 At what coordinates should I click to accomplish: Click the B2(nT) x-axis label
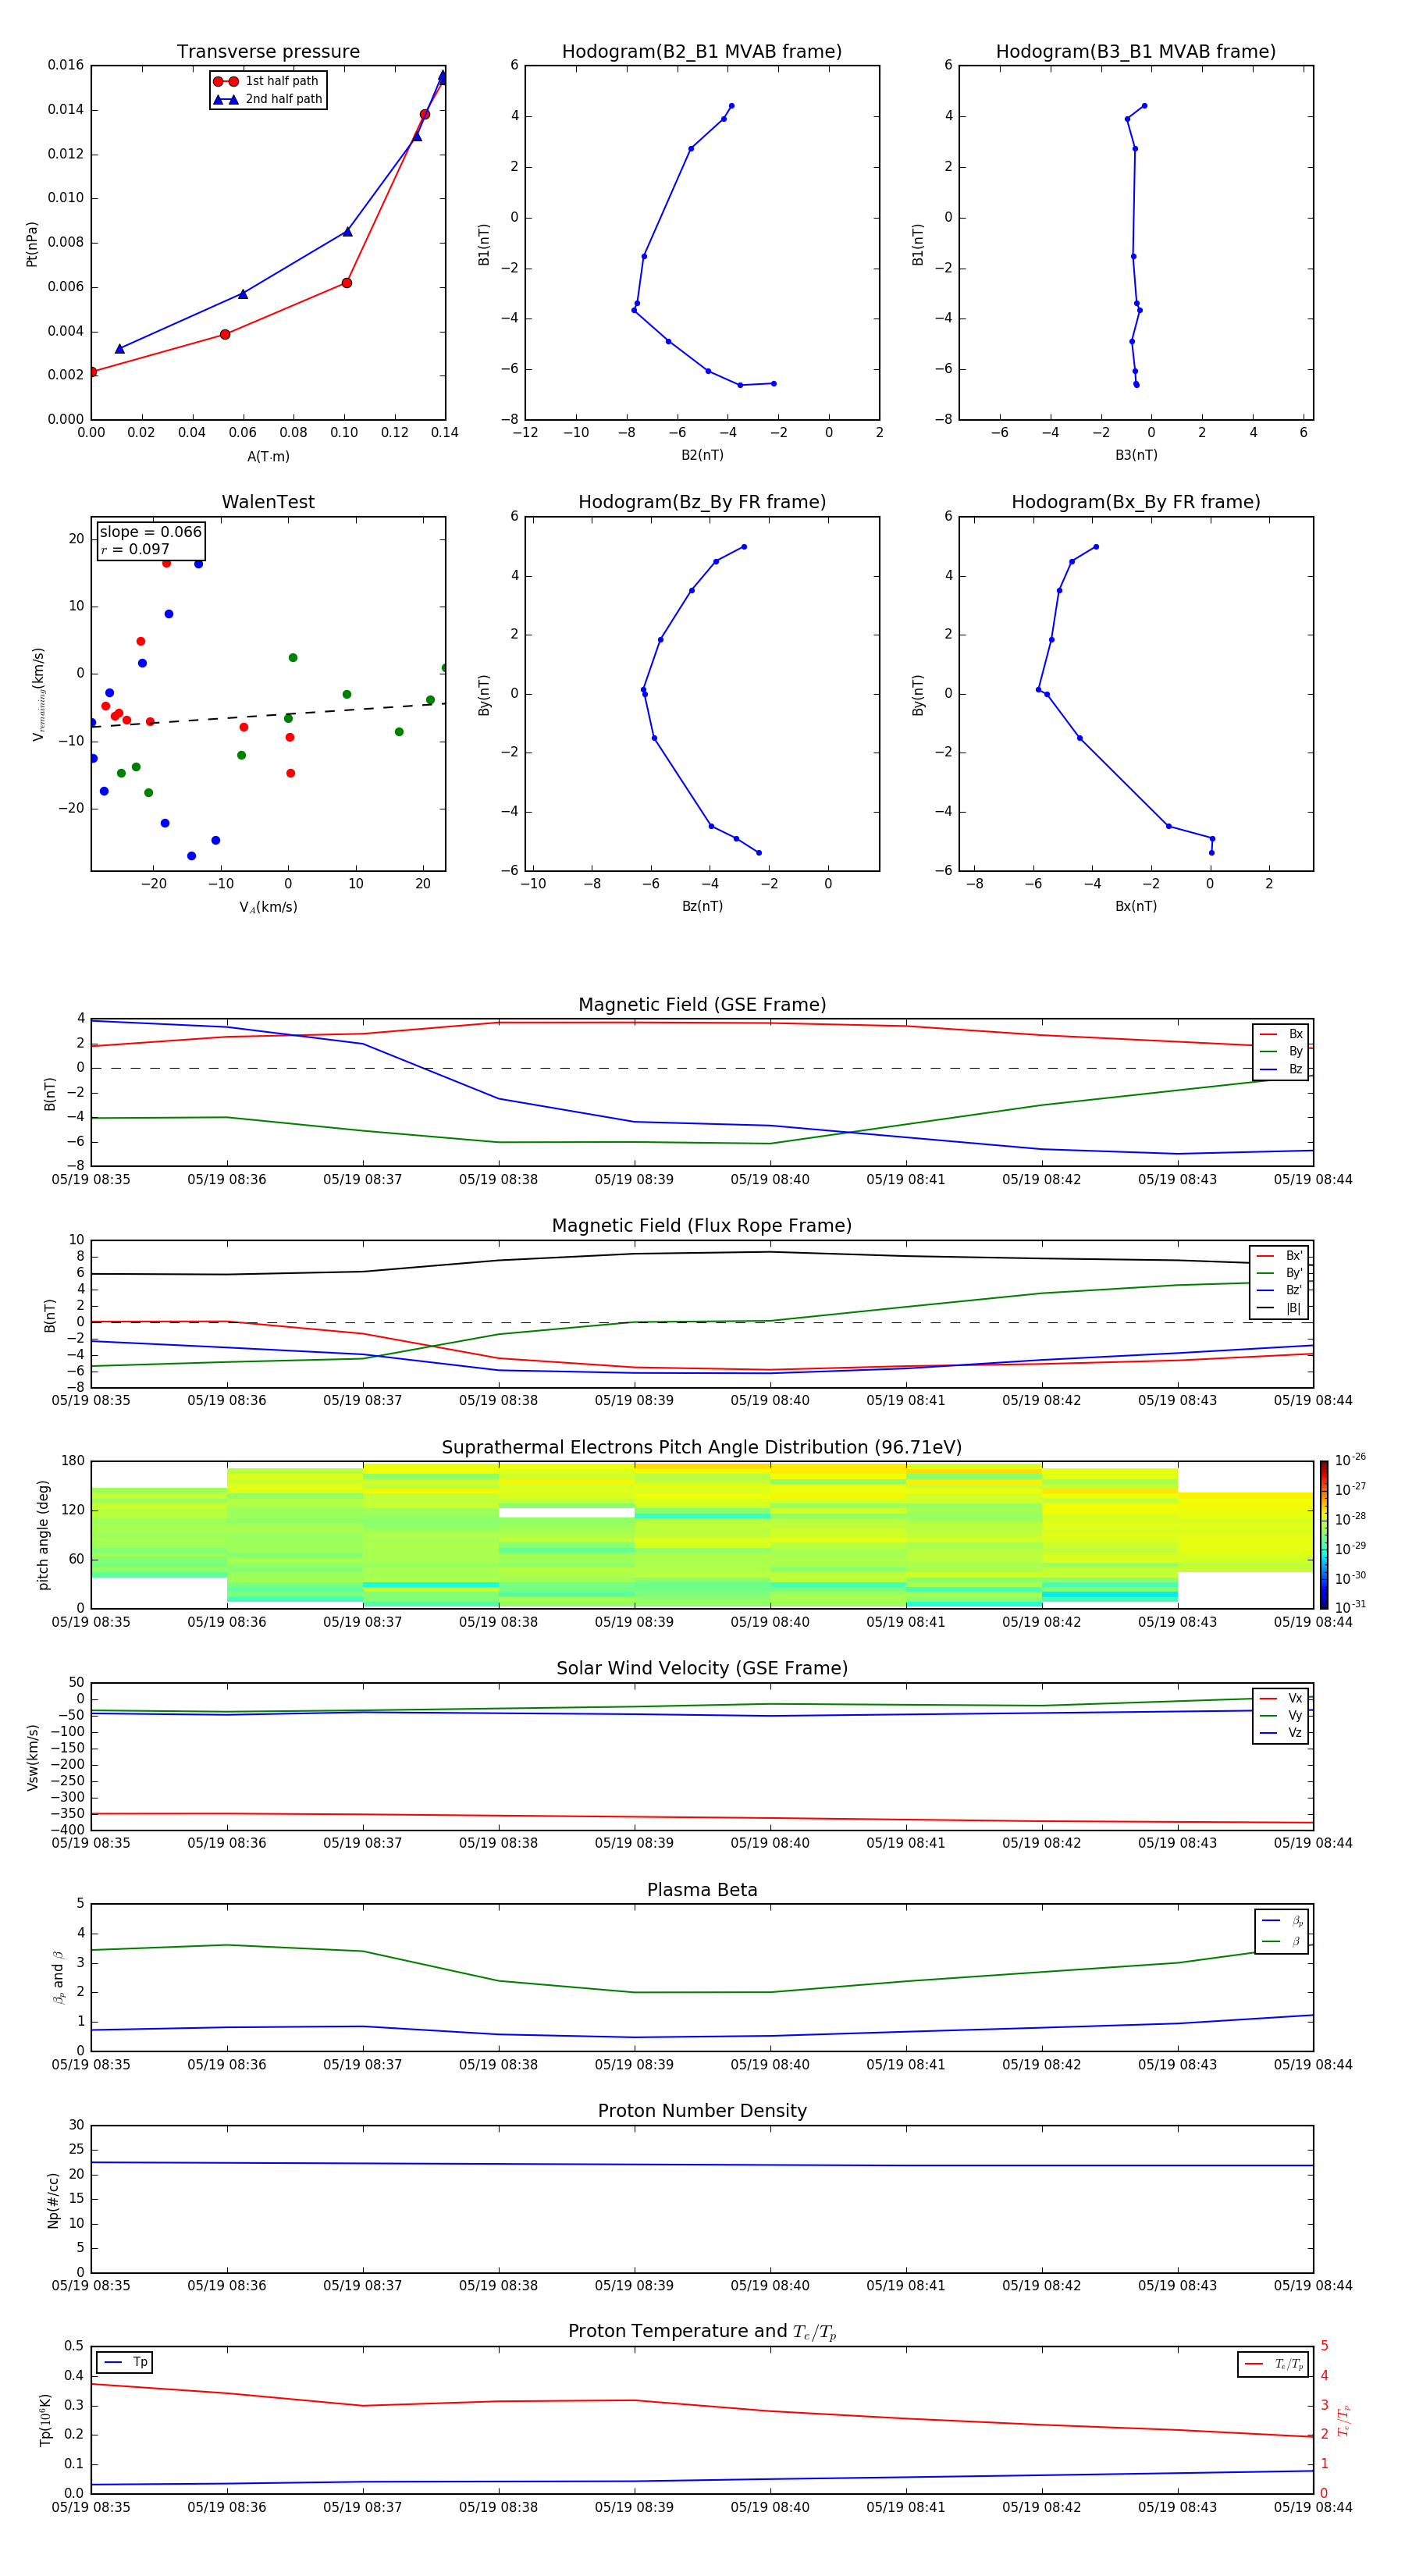702,455
